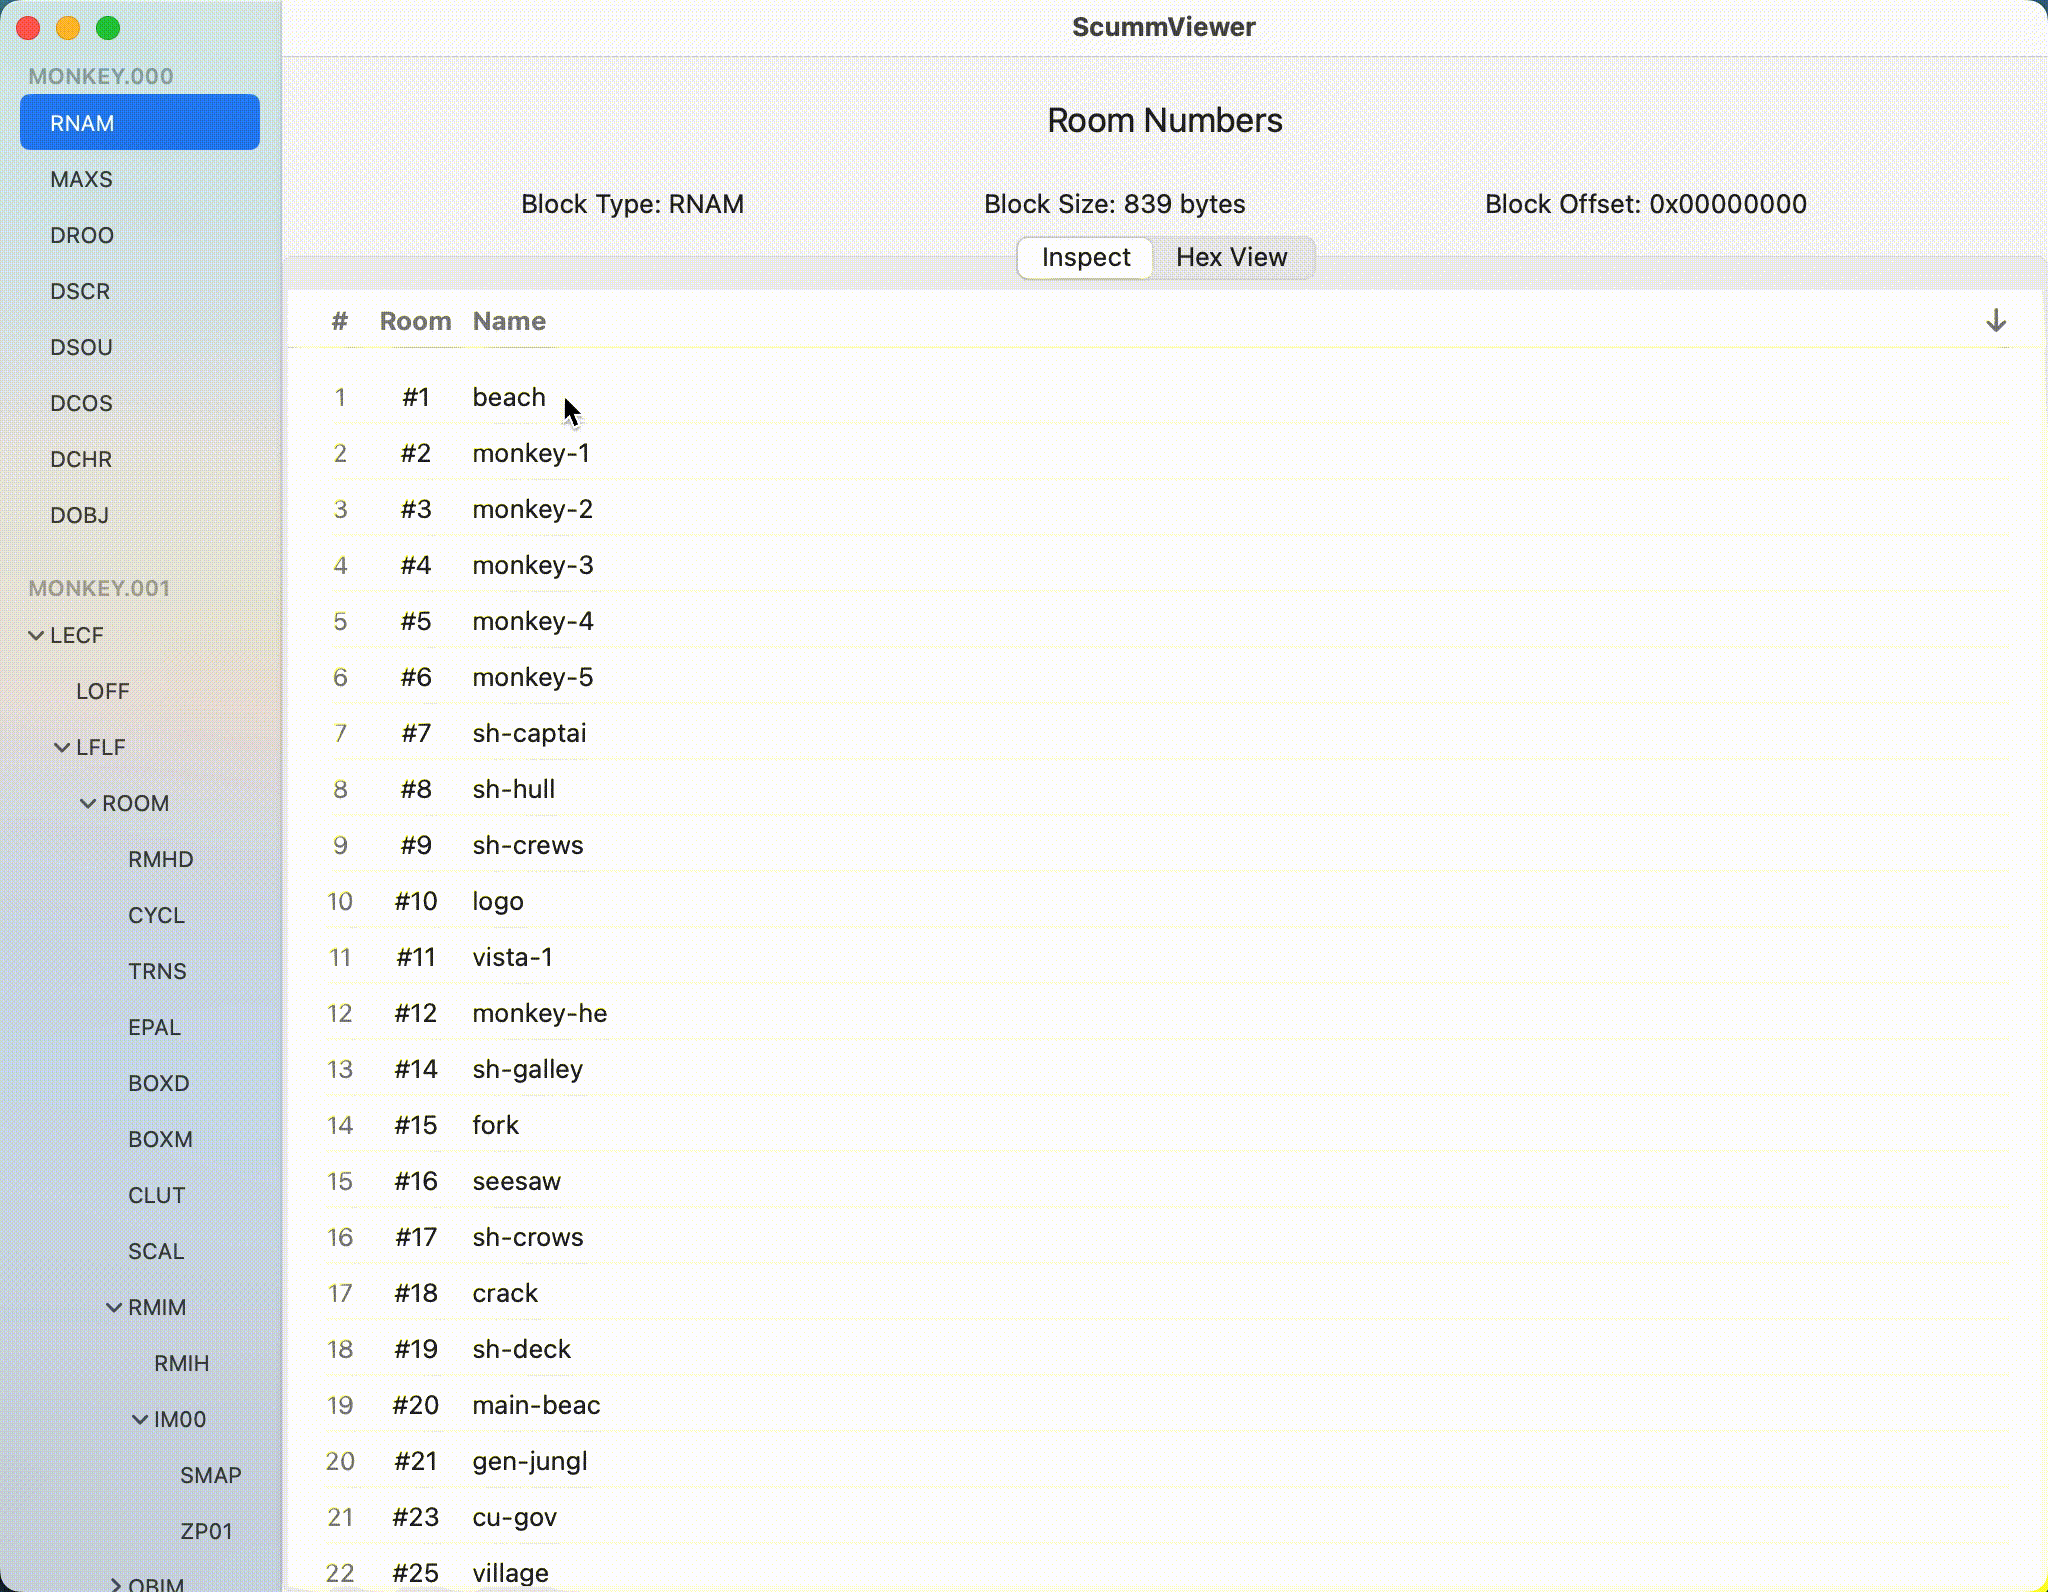Collapse the ROOM tree node
This screenshot has height=1592, width=2048.
[88, 804]
